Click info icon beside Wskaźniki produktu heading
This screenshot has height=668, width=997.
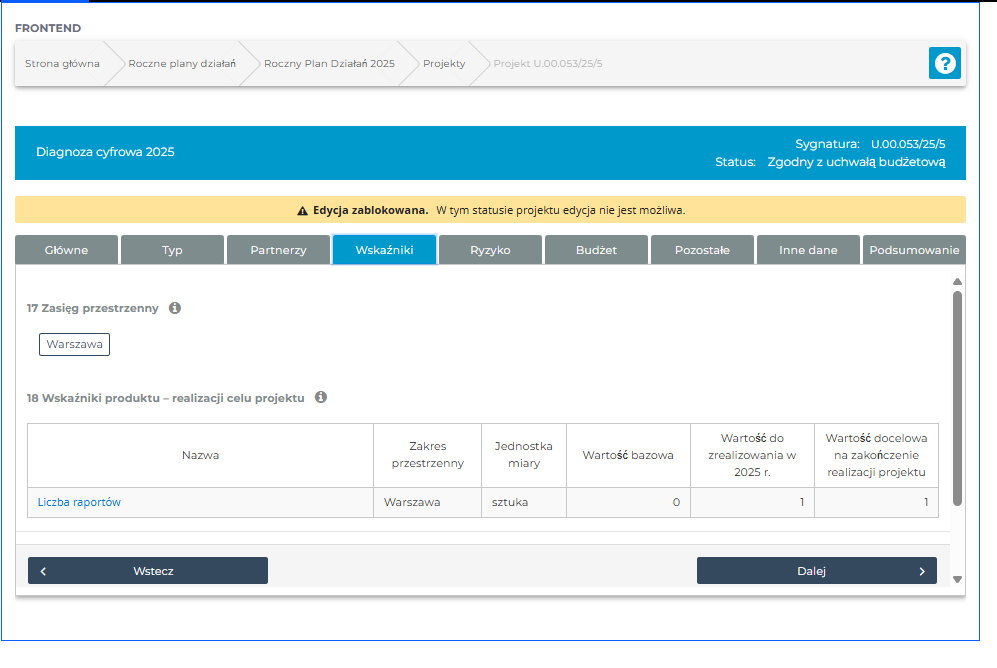(x=321, y=397)
